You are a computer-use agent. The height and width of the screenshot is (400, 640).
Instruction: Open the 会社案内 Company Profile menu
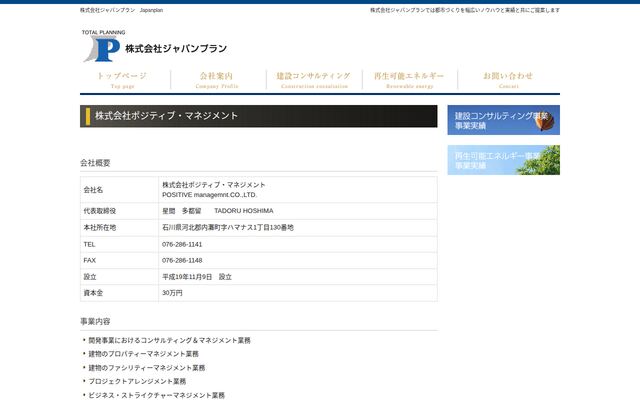pos(217,80)
